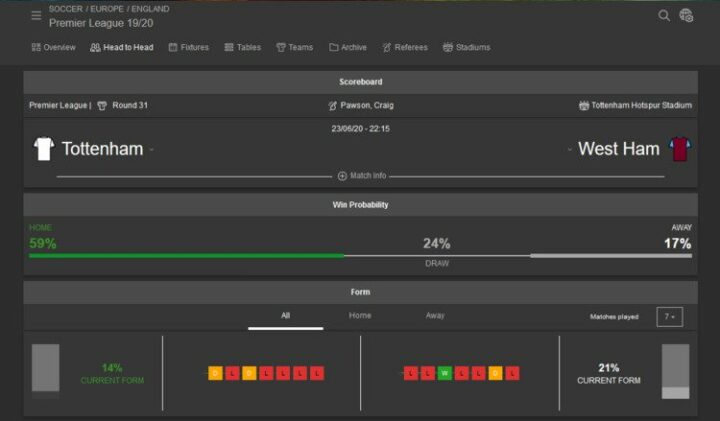The image size is (720, 421).
Task: Open the globe settings icon
Action: click(x=686, y=16)
